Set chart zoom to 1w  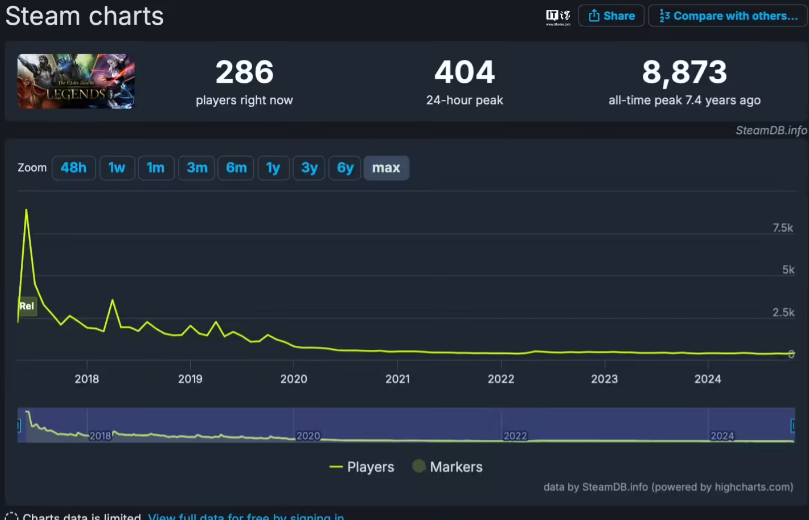(117, 168)
